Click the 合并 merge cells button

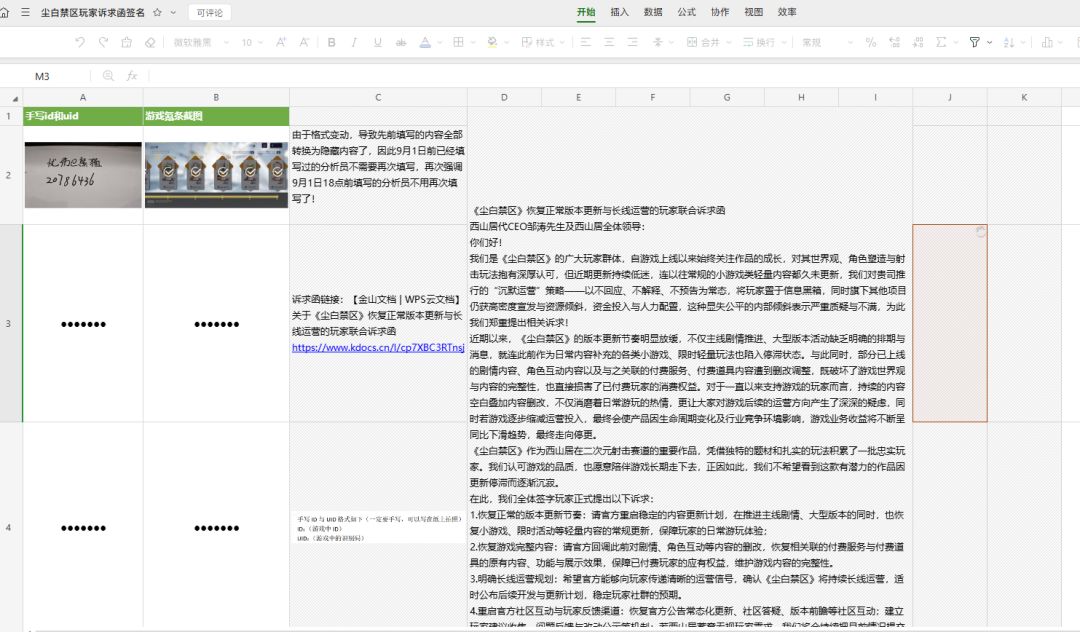click(x=703, y=43)
